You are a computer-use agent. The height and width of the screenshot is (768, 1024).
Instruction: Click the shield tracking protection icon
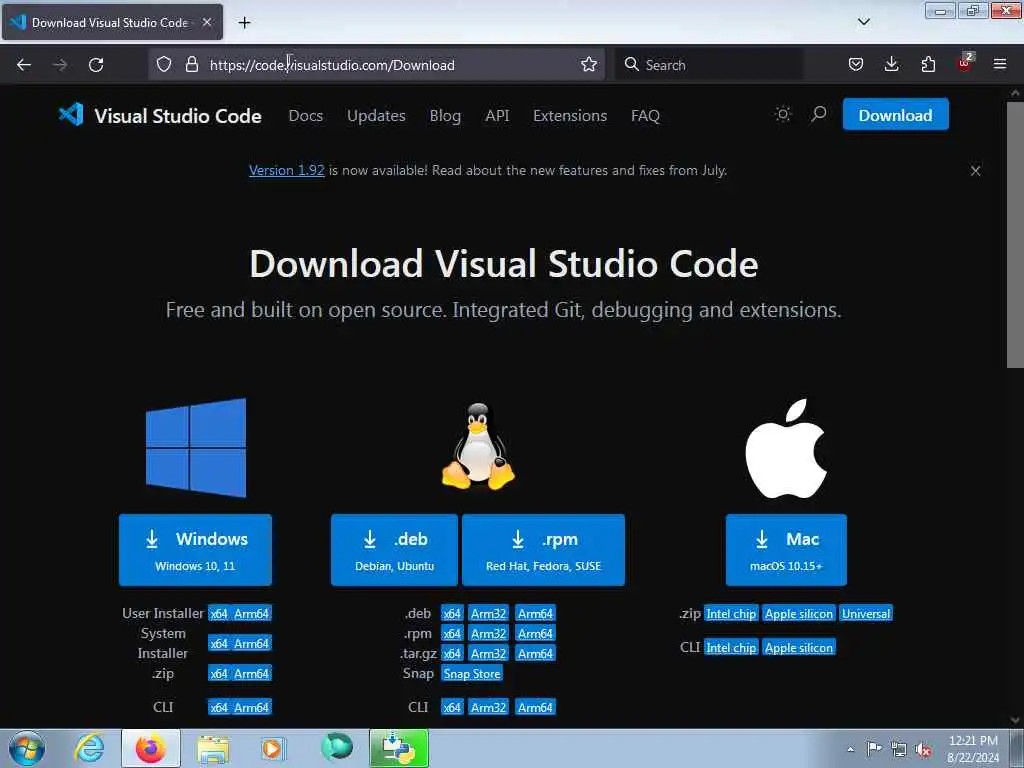point(164,65)
